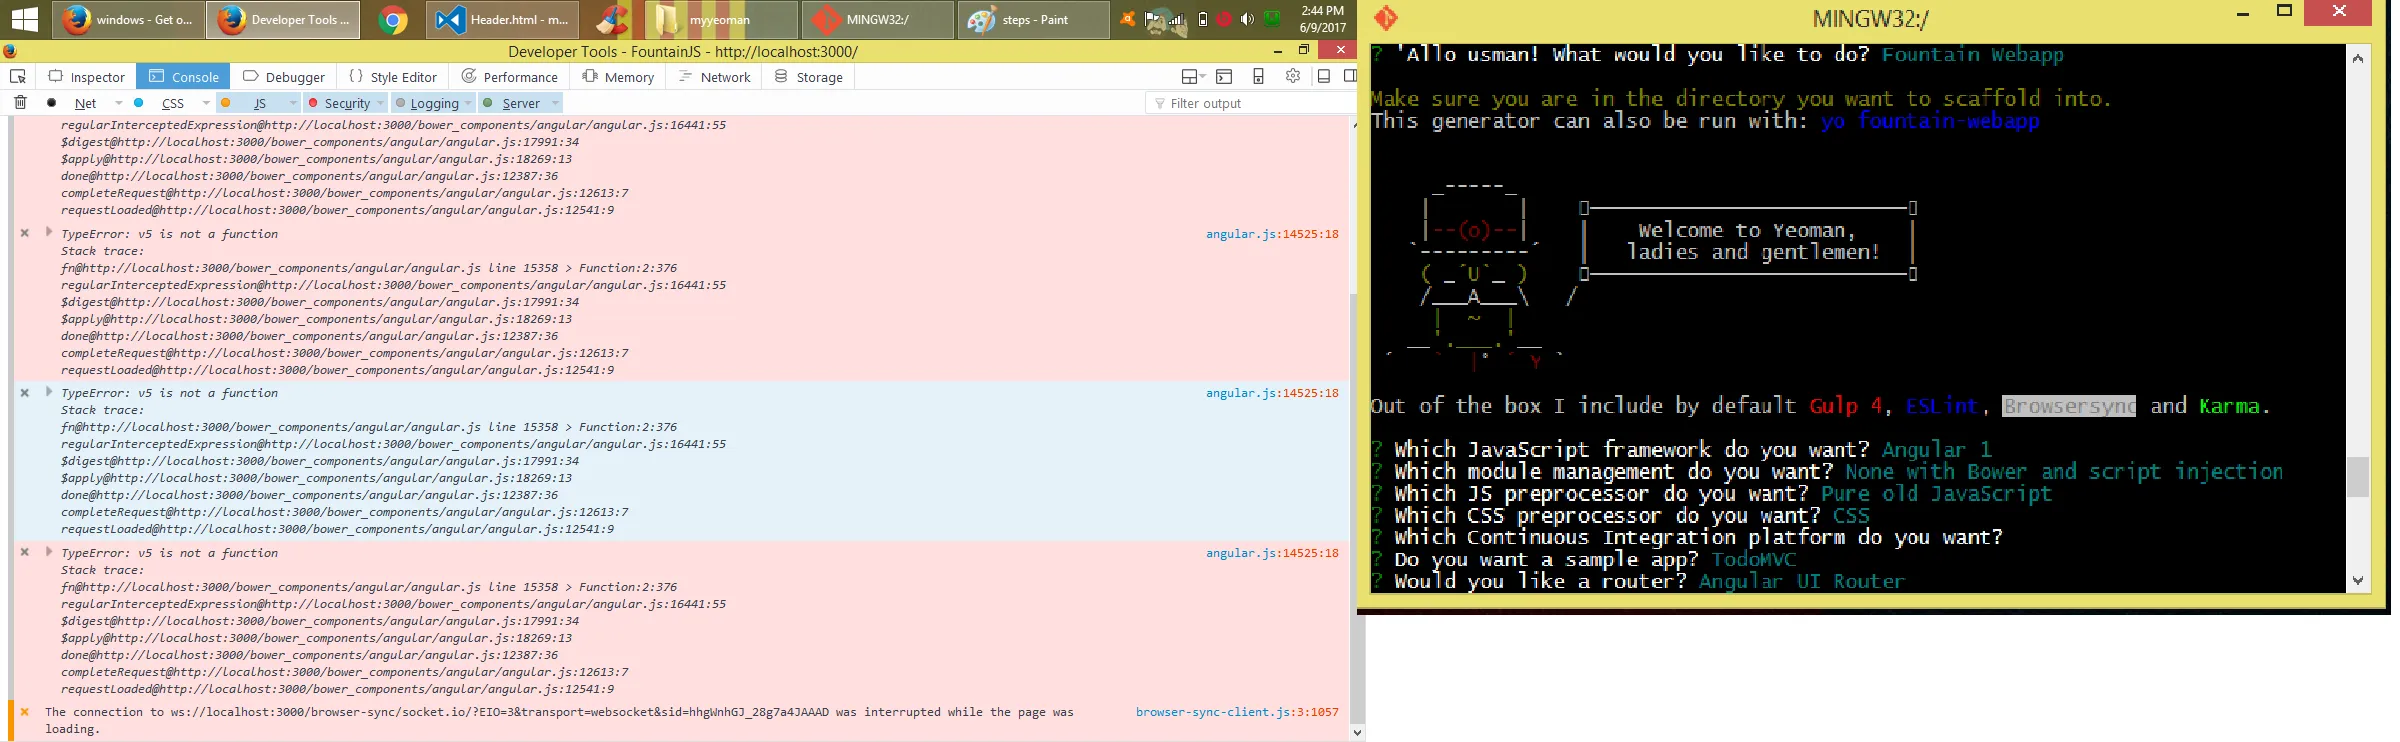Image resolution: width=2400 pixels, height=742 pixels.
Task: Open Avast icon in system tray
Action: click(x=1128, y=19)
